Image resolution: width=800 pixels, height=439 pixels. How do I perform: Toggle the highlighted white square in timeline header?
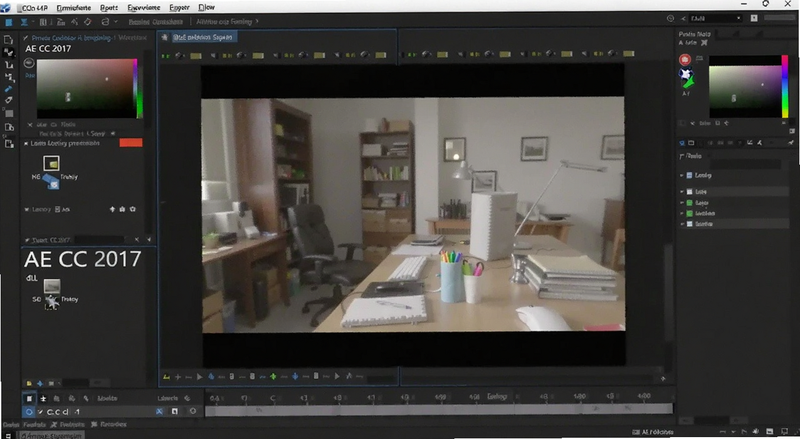[x=29, y=398]
